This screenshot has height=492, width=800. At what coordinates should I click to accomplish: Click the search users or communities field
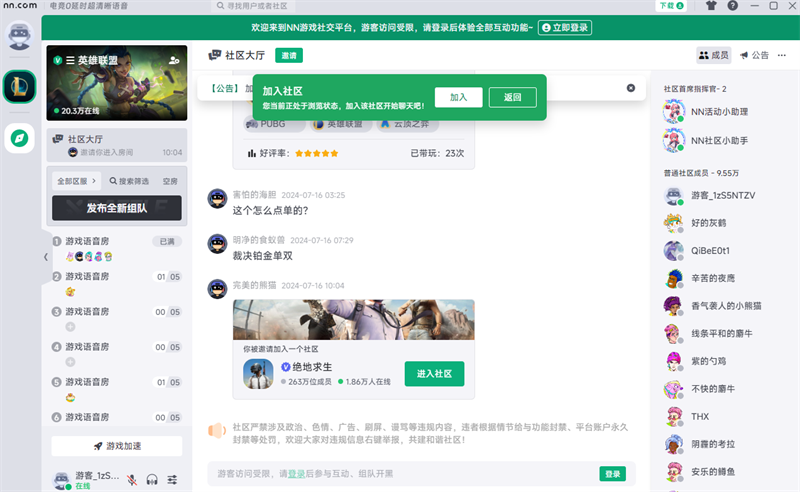click(253, 6)
